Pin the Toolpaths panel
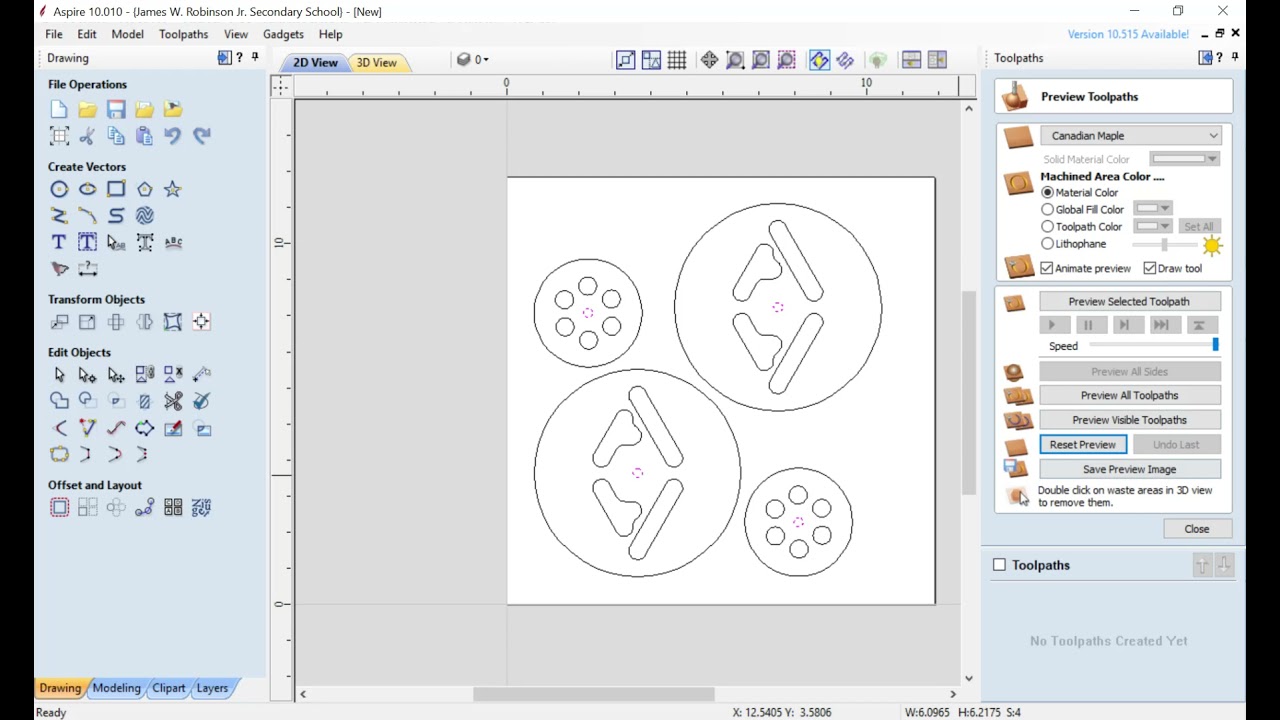This screenshot has width=1280, height=720. (x=1236, y=58)
